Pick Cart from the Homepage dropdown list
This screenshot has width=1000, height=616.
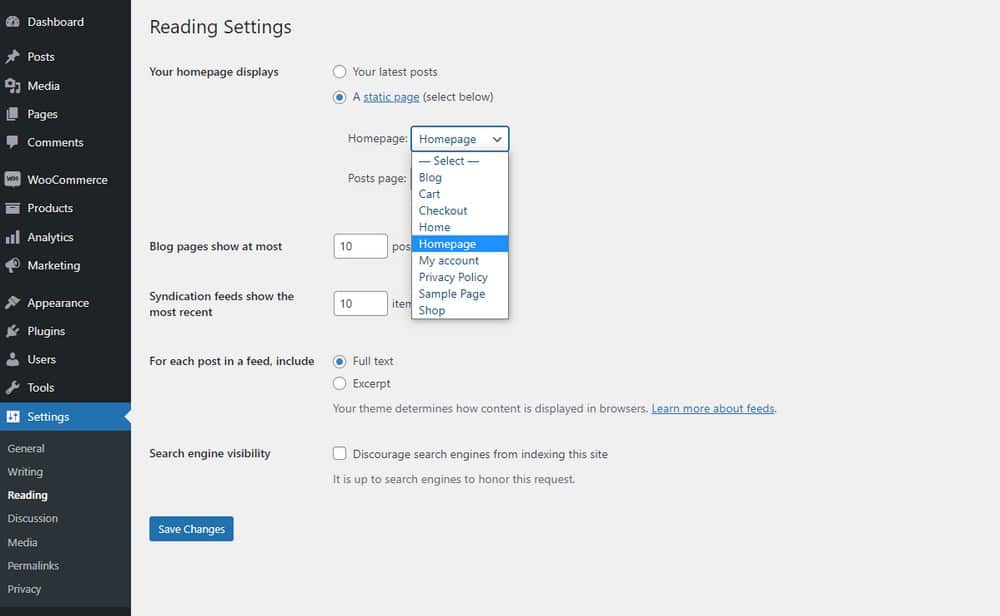tap(460, 194)
